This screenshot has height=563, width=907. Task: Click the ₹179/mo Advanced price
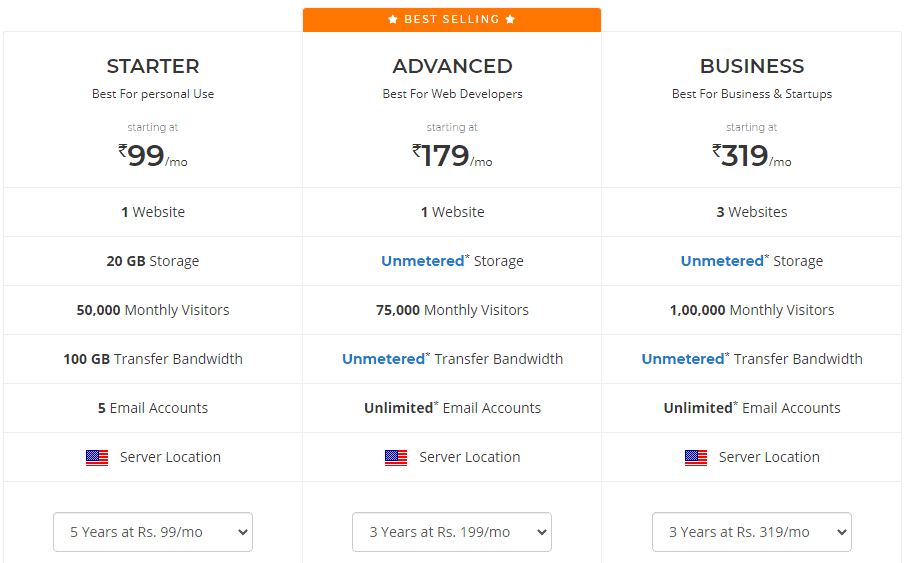[x=452, y=156]
